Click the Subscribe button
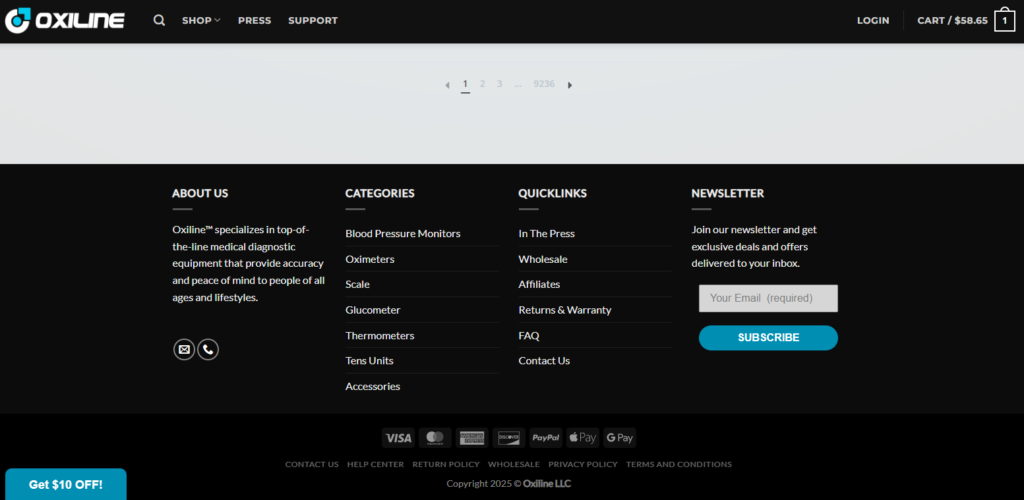The width and height of the screenshot is (1024, 500). (x=768, y=337)
